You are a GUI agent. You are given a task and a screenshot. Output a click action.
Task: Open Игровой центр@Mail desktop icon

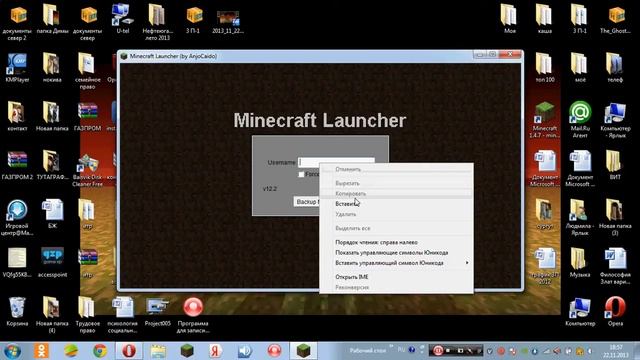click(17, 218)
